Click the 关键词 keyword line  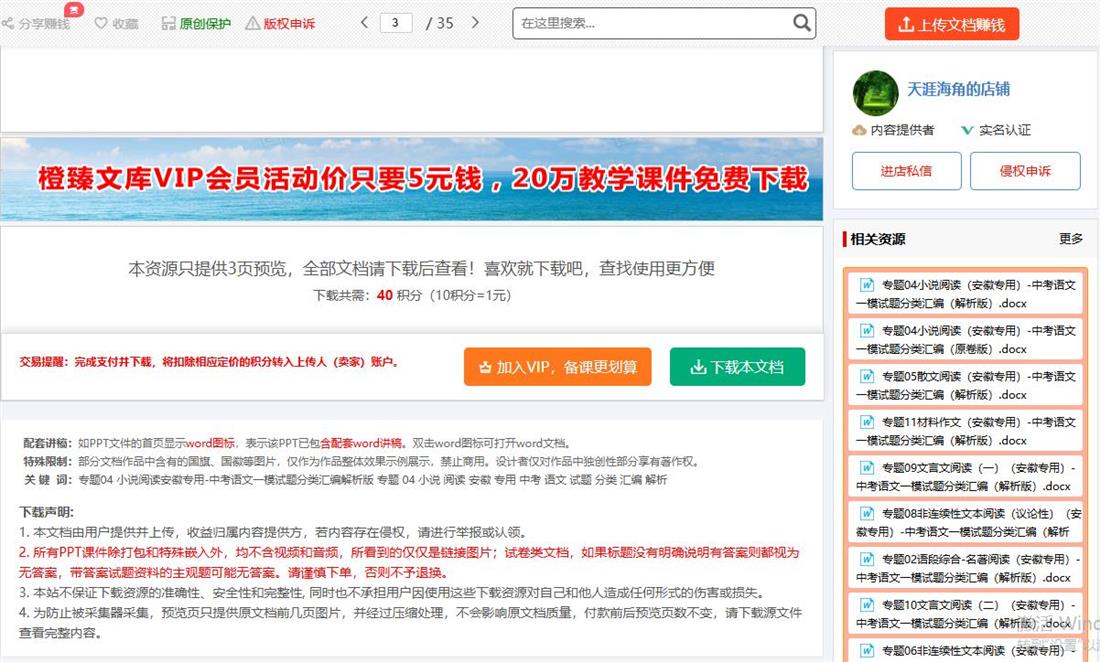point(345,480)
